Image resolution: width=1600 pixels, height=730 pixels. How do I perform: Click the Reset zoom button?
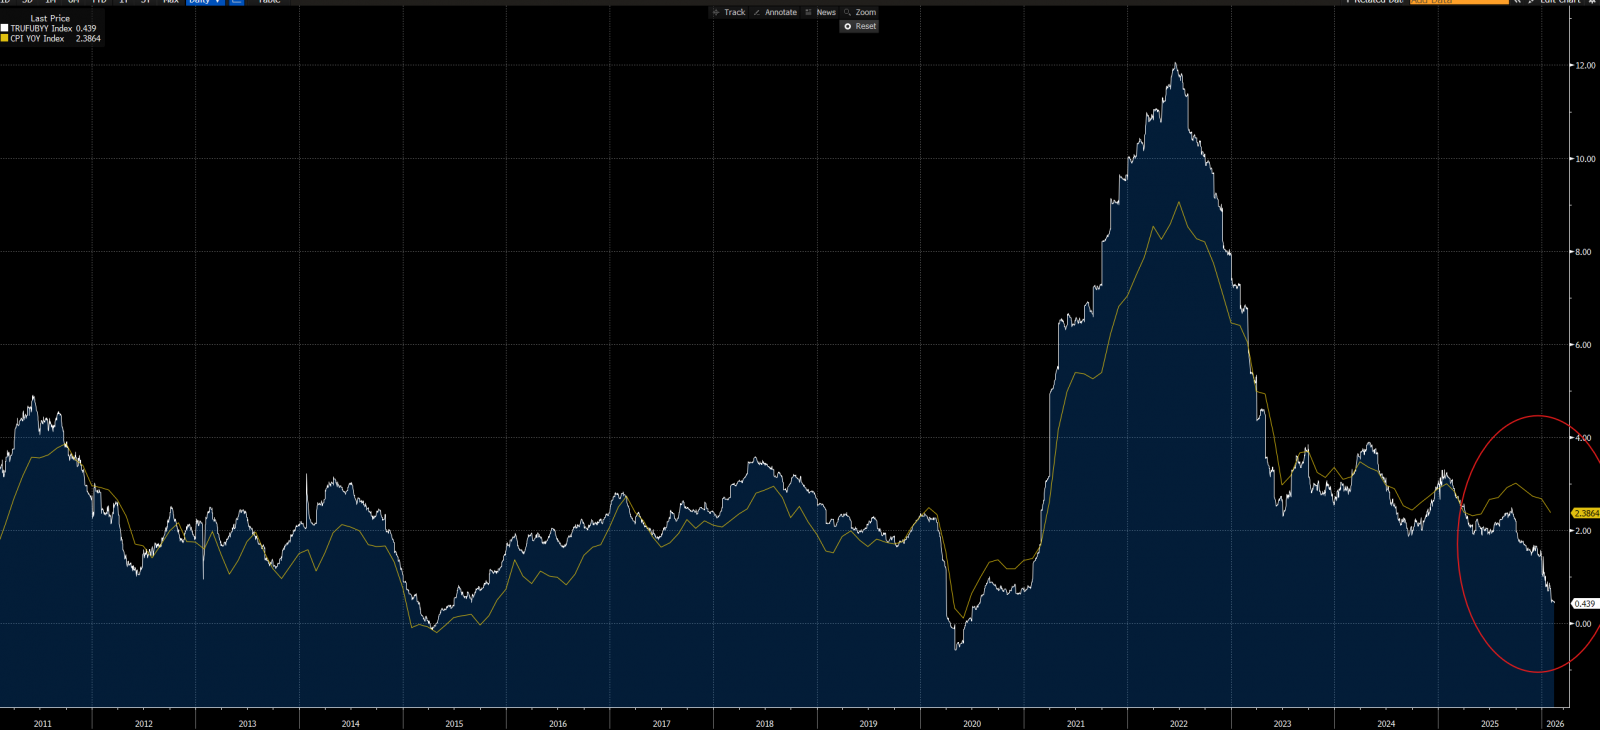point(860,26)
